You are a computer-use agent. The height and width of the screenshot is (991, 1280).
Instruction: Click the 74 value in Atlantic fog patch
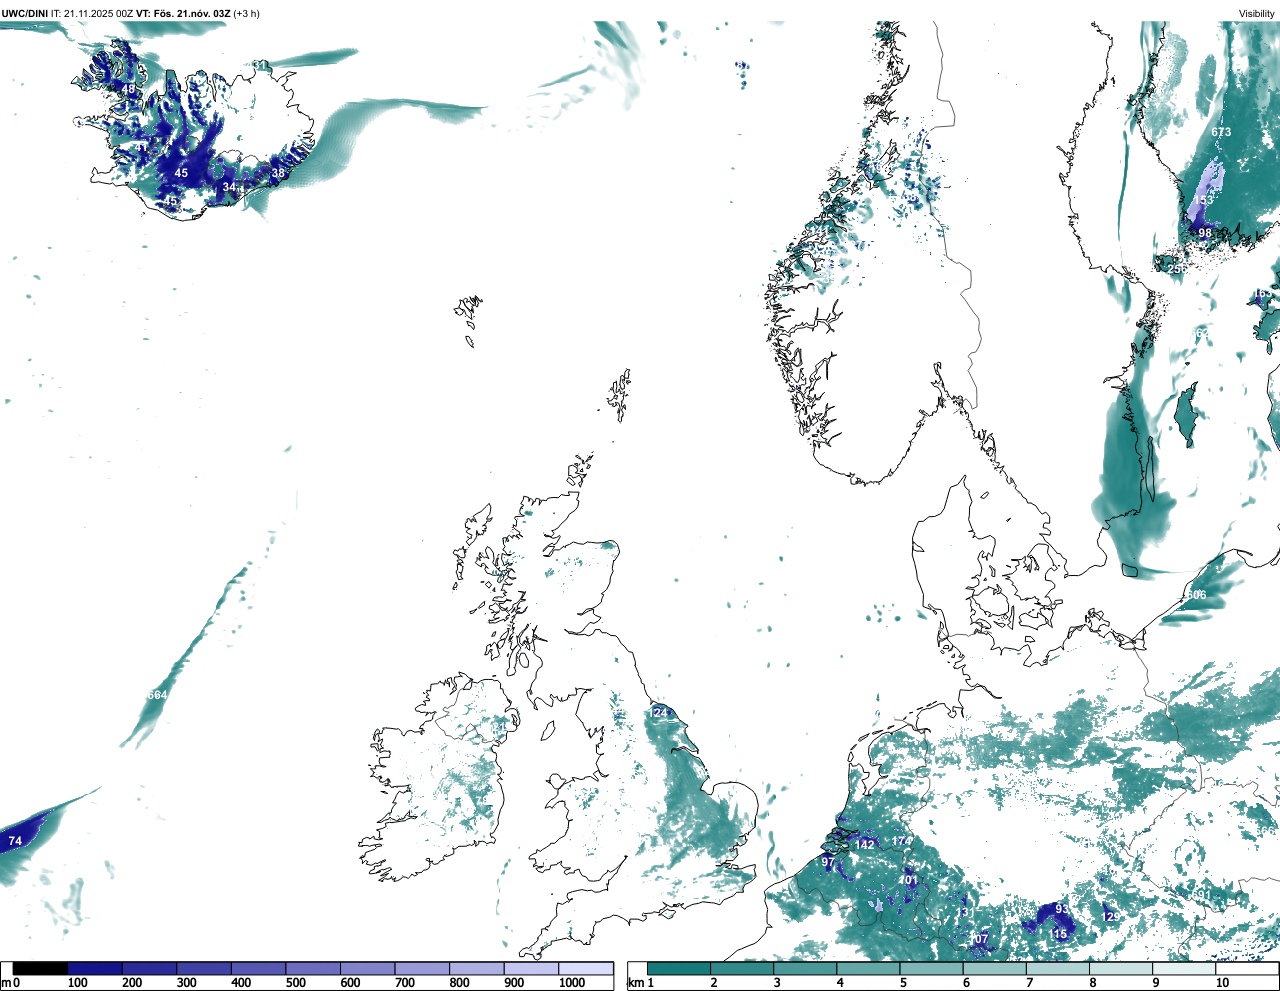15,841
